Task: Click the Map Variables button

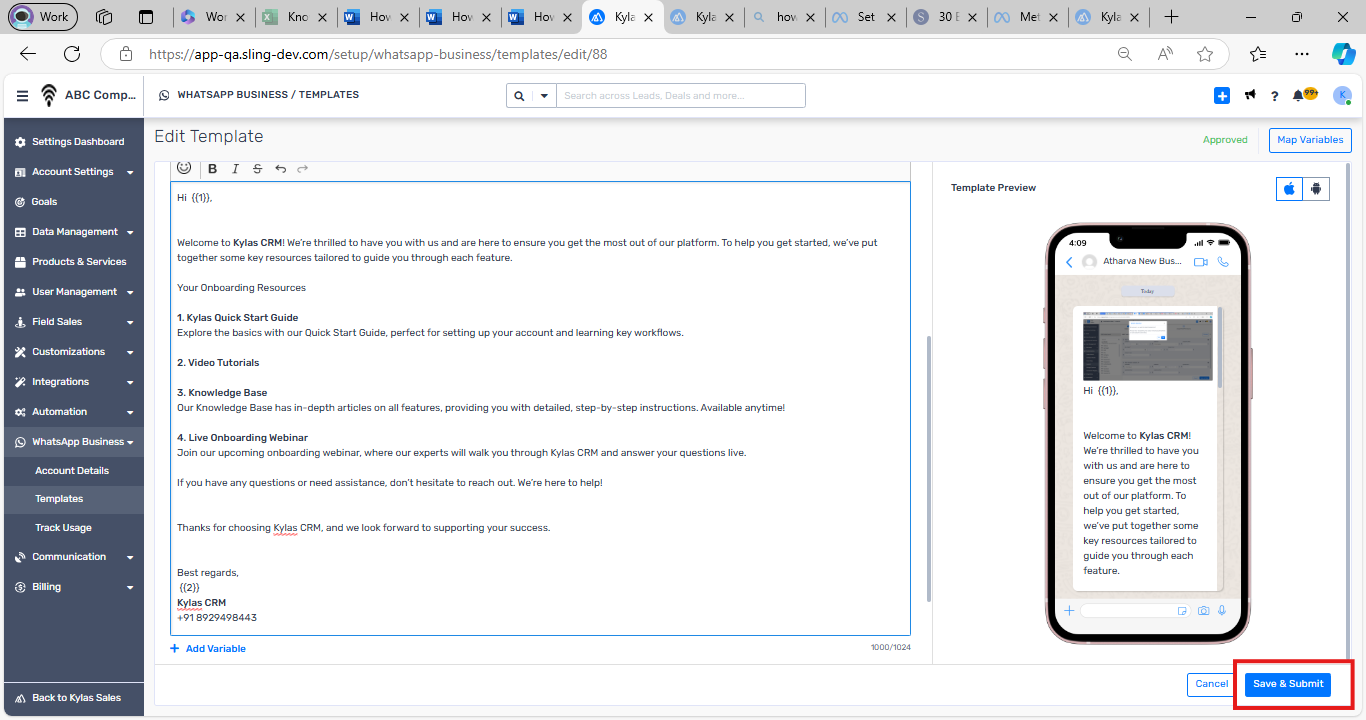Action: 1310,140
